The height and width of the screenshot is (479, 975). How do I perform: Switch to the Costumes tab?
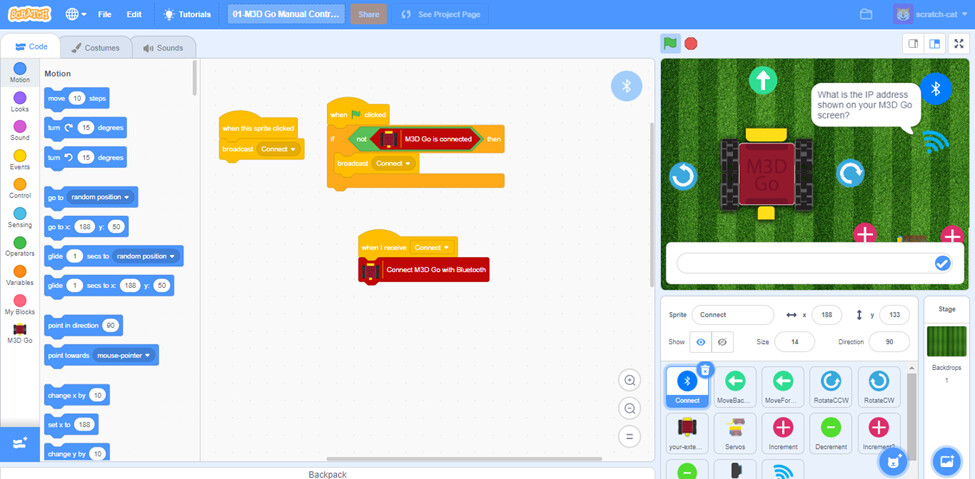(96, 48)
